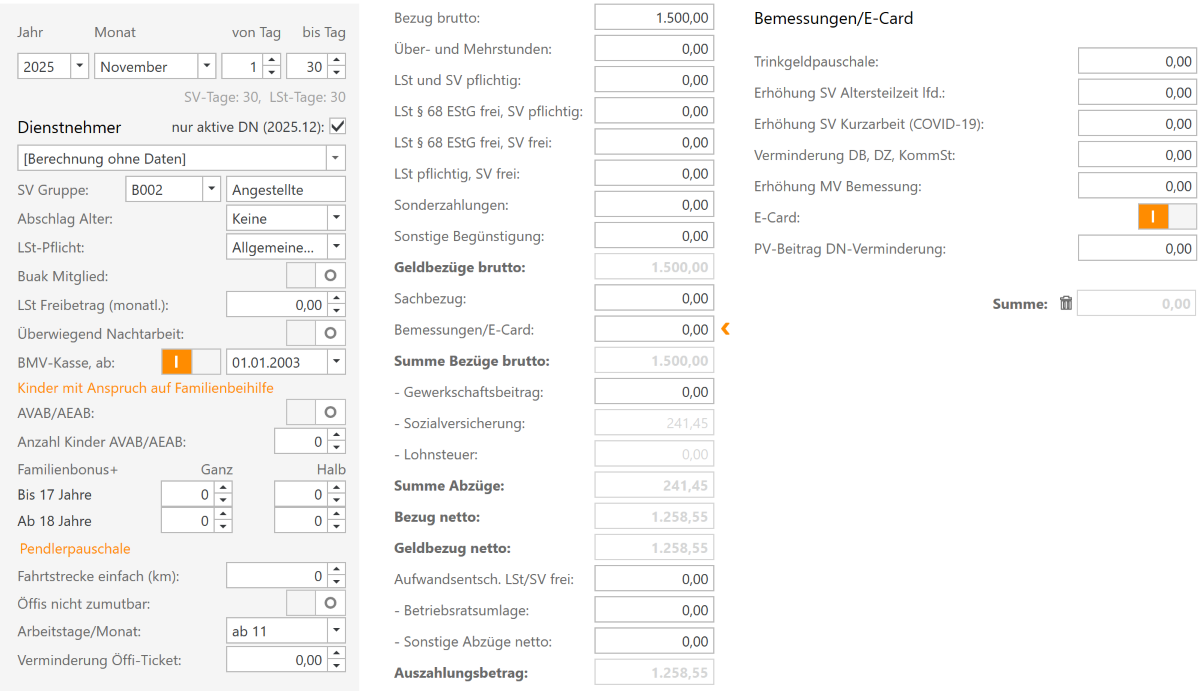Open the Monat November dropdown
This screenshot has width=1198, height=691.
click(206, 67)
